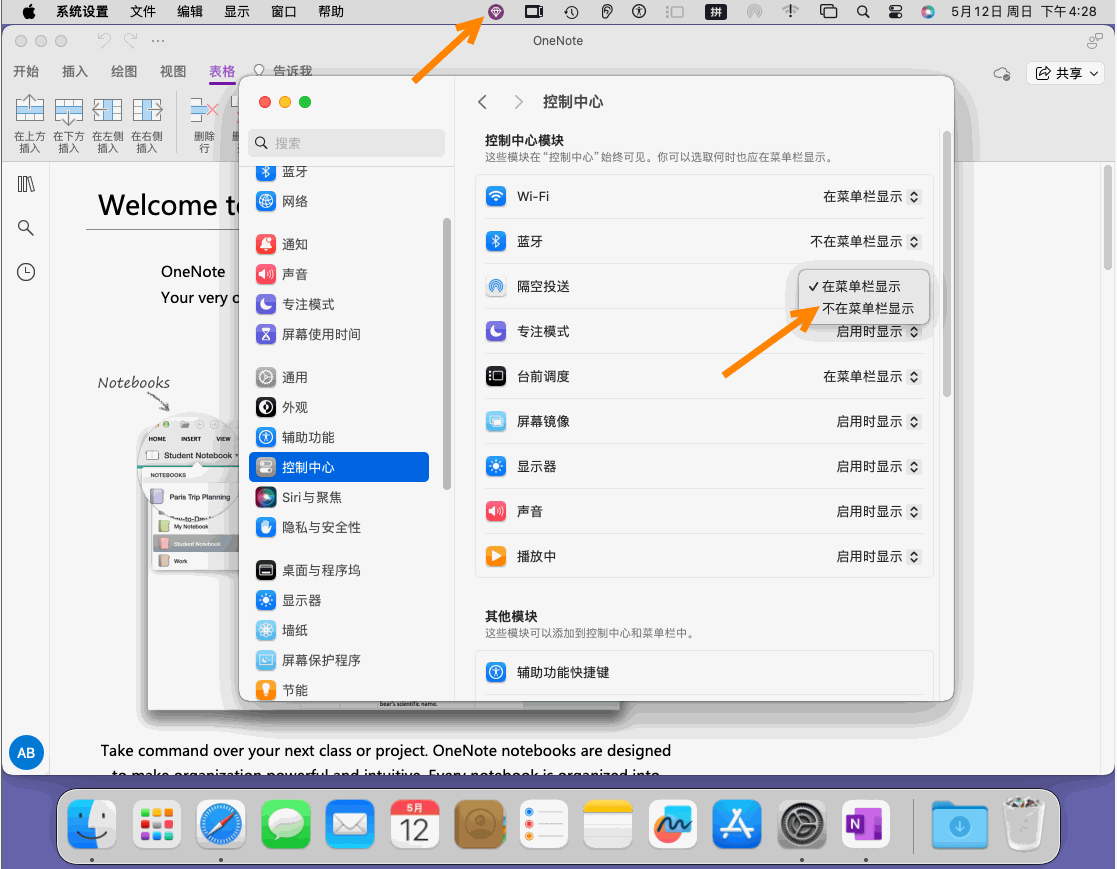Click OneNote sync status cloud icon

coord(1002,73)
